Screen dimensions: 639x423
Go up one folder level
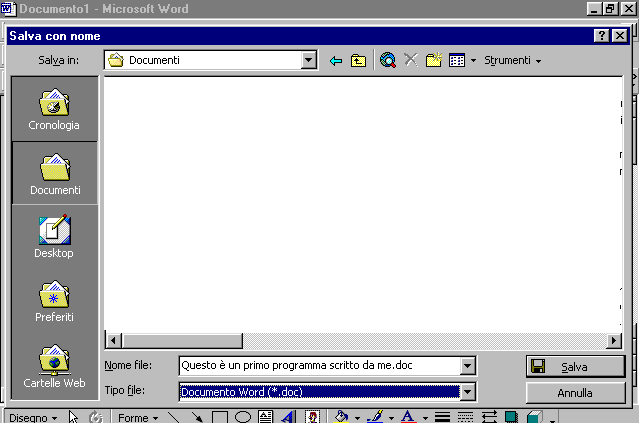pos(358,61)
